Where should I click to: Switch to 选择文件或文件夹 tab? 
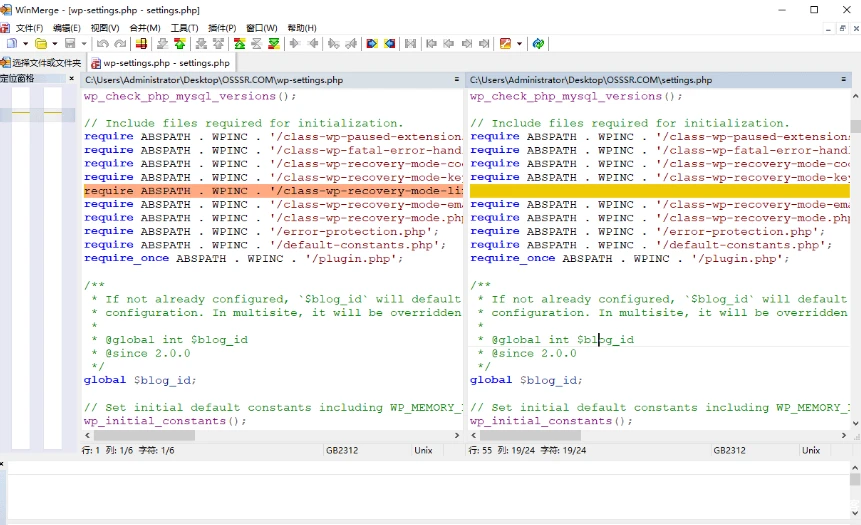click(x=42, y=63)
